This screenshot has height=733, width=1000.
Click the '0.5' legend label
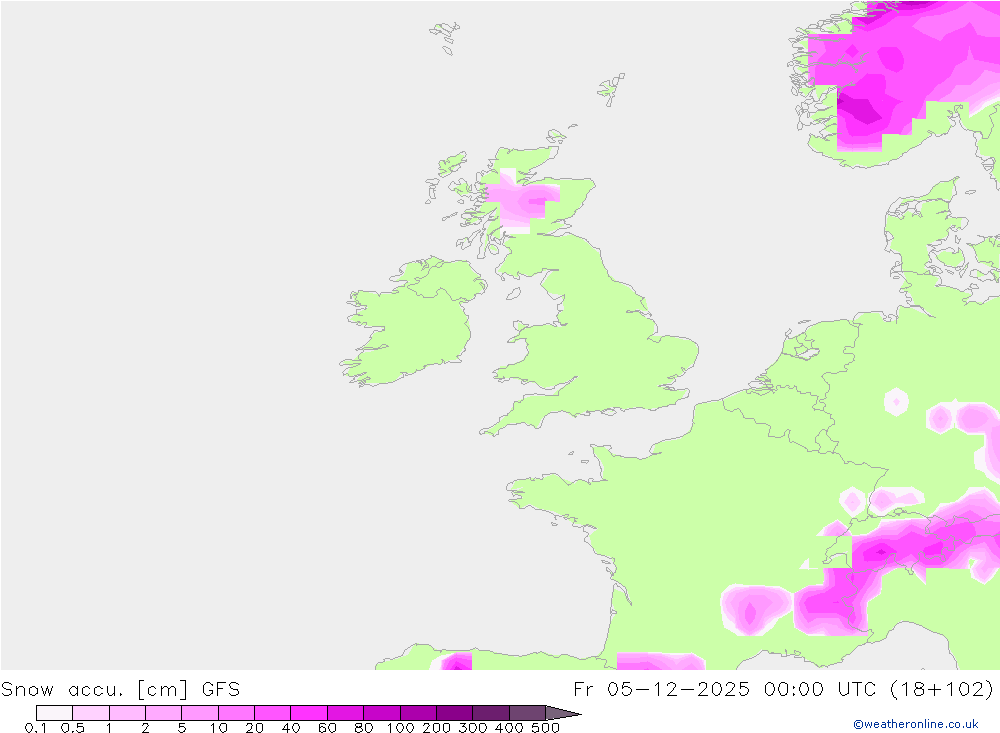(73, 727)
